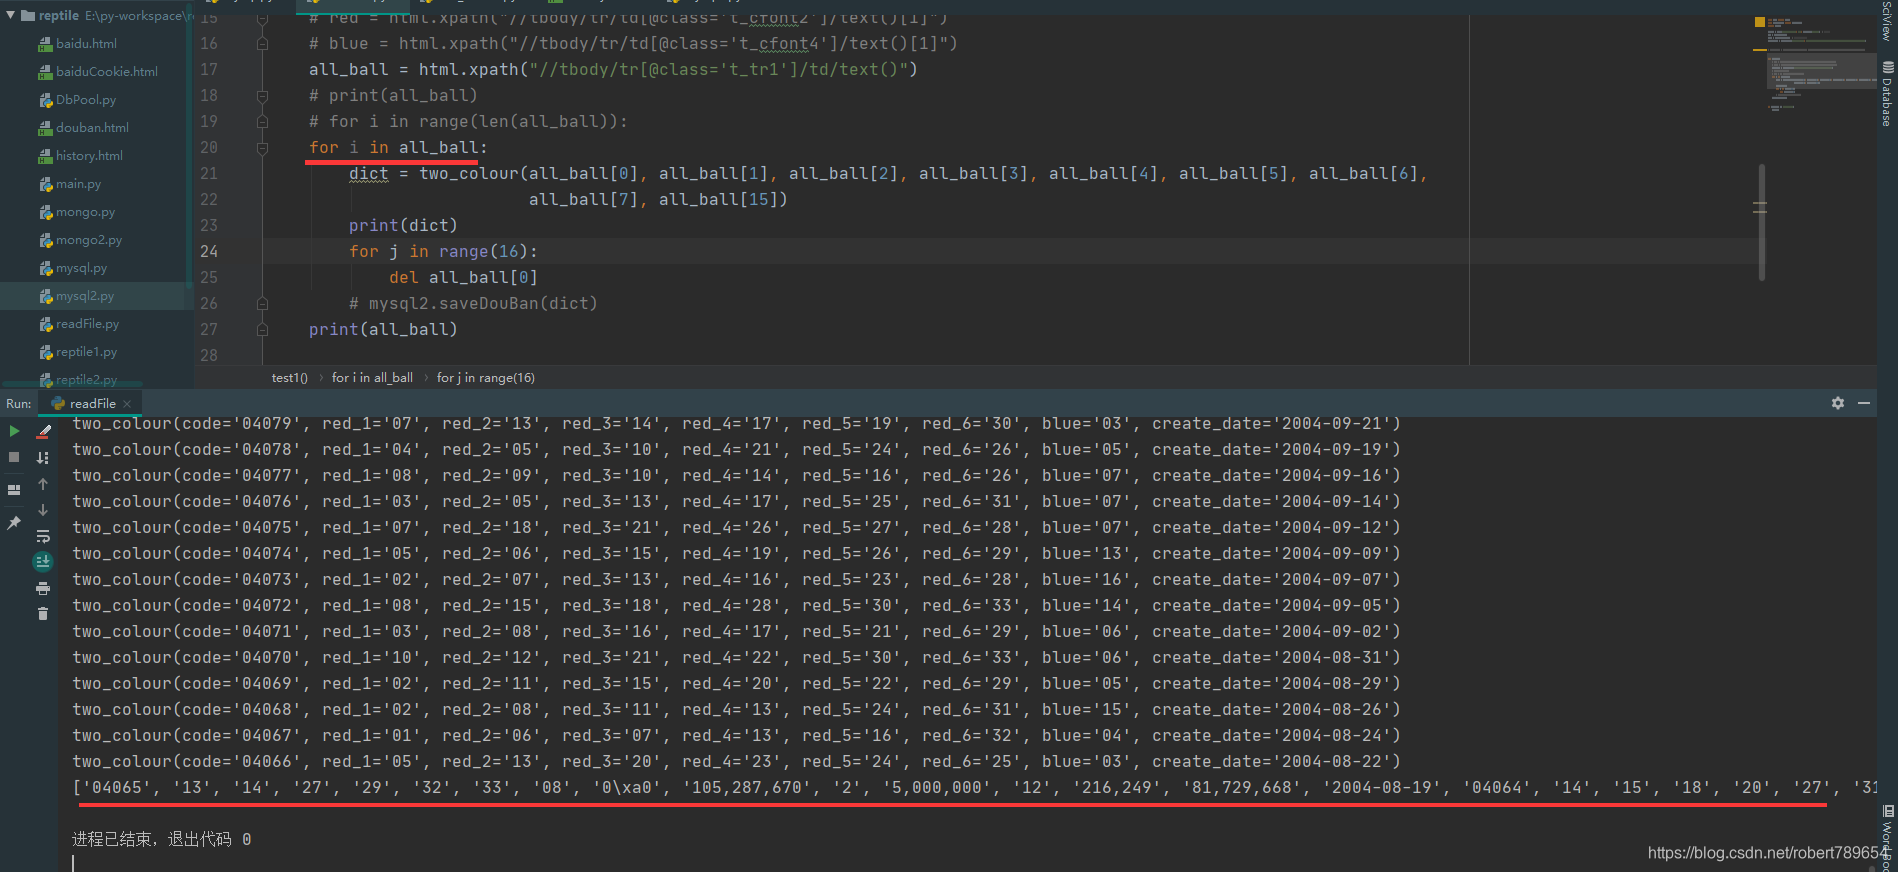1898x872 pixels.
Task: Collapse the reptile project folder
Action: tap(11, 15)
